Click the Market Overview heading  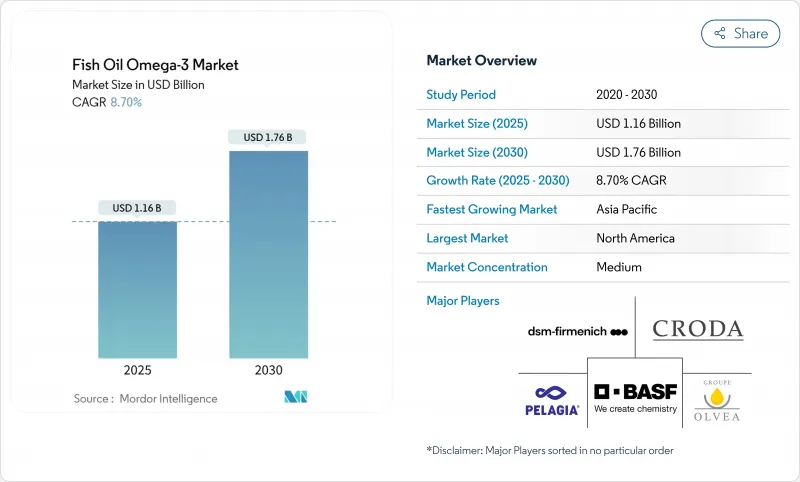(x=481, y=61)
